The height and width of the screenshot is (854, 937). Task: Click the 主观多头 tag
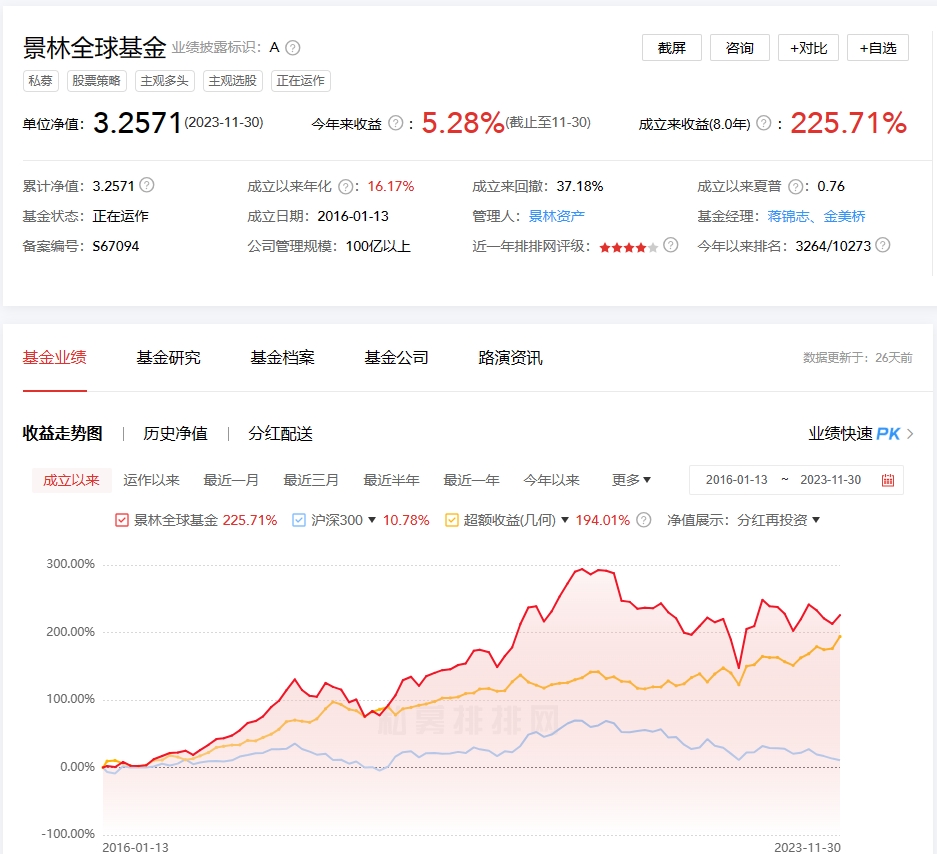click(x=164, y=81)
